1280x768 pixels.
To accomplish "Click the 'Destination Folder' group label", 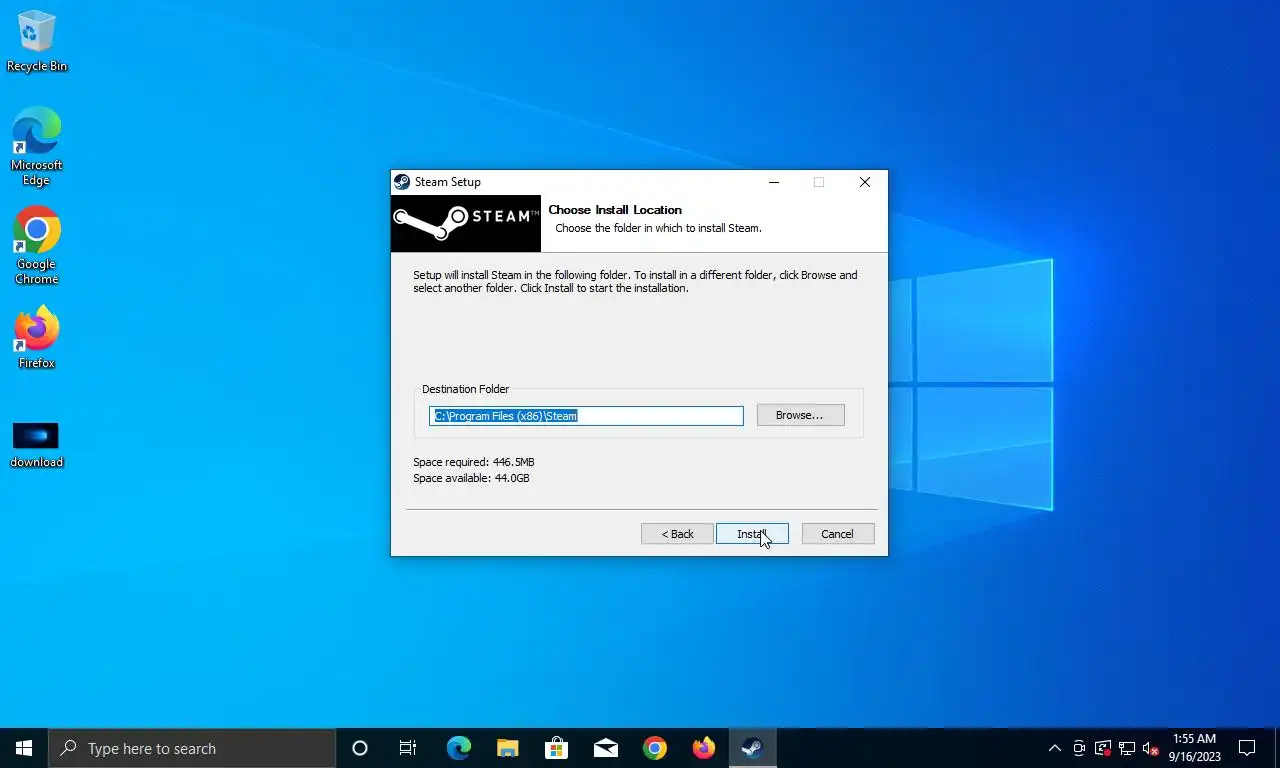I will coord(465,389).
